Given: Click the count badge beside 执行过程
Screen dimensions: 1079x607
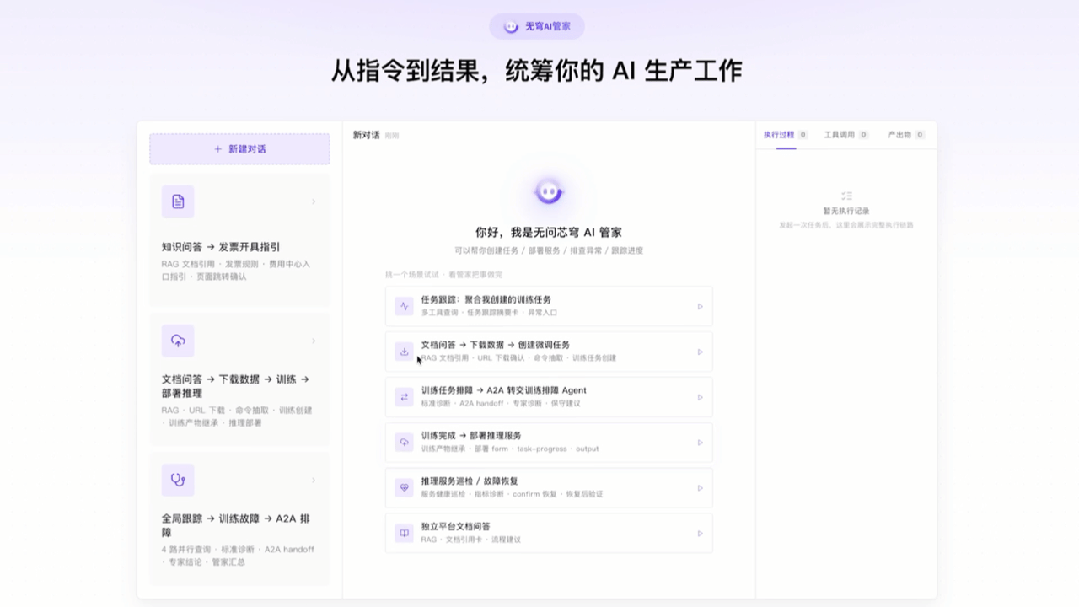Looking at the screenshot, I should click(x=803, y=135).
